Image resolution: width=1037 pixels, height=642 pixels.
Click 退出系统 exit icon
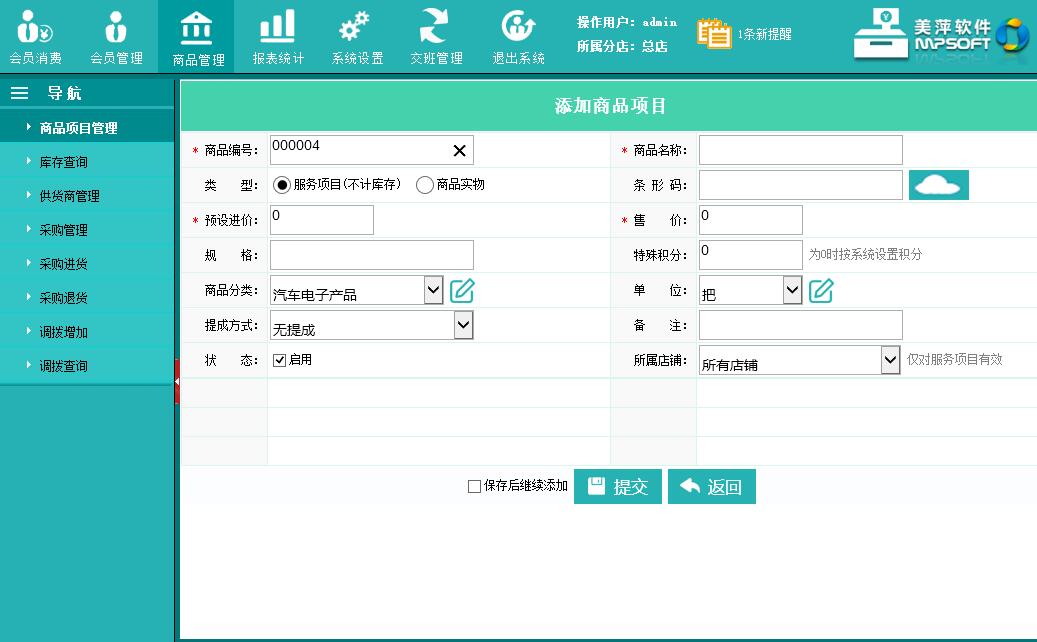pos(518,27)
